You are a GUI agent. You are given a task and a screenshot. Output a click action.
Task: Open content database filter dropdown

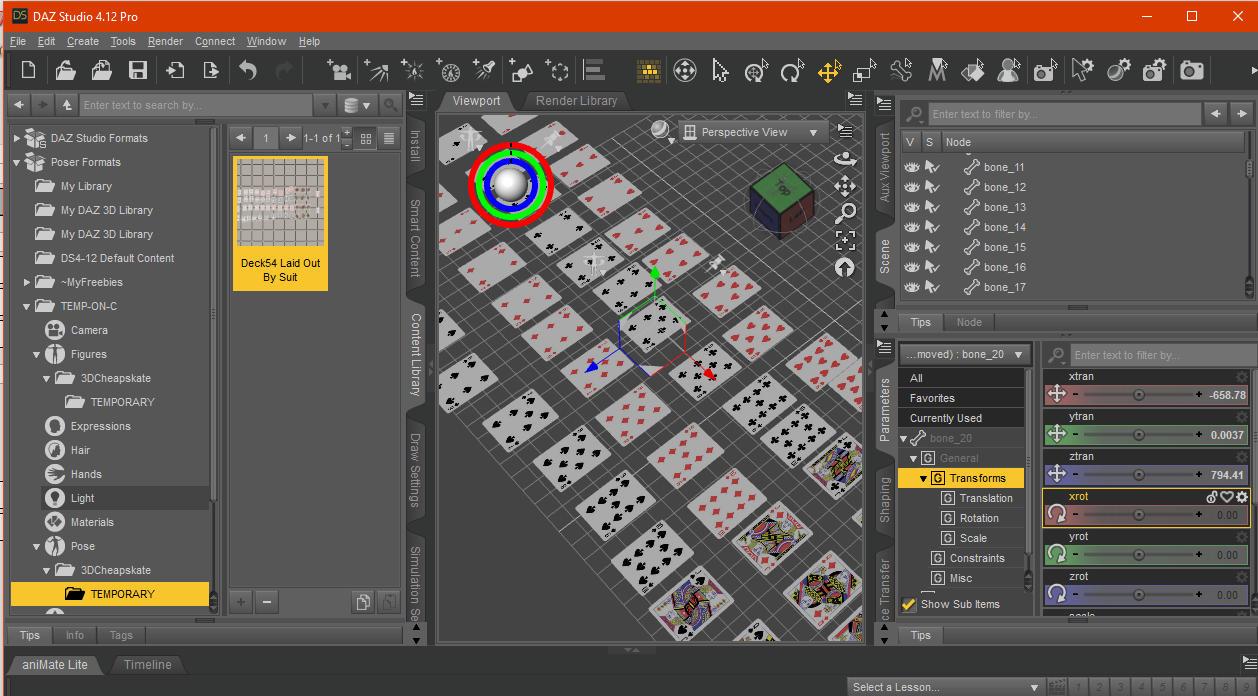(357, 105)
